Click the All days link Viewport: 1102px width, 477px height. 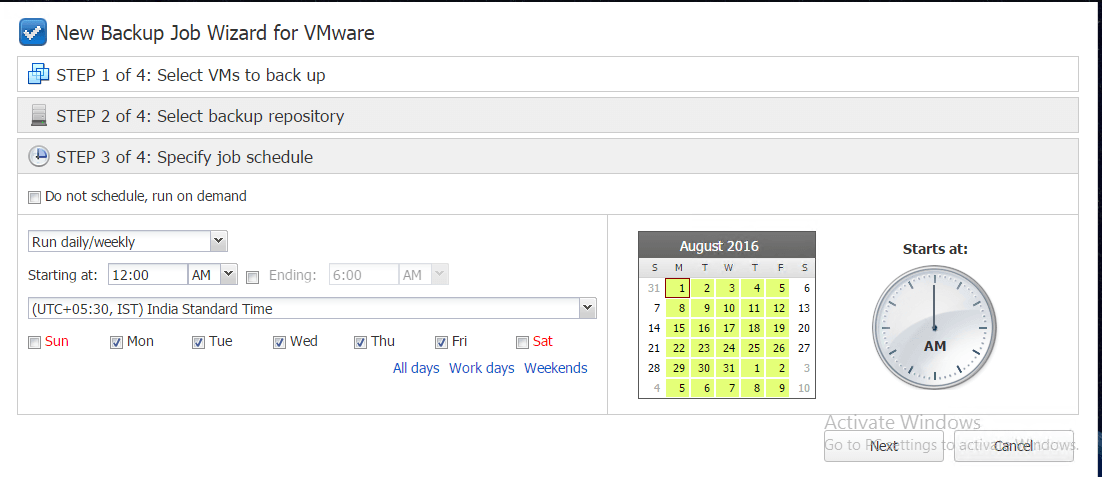[x=416, y=368]
